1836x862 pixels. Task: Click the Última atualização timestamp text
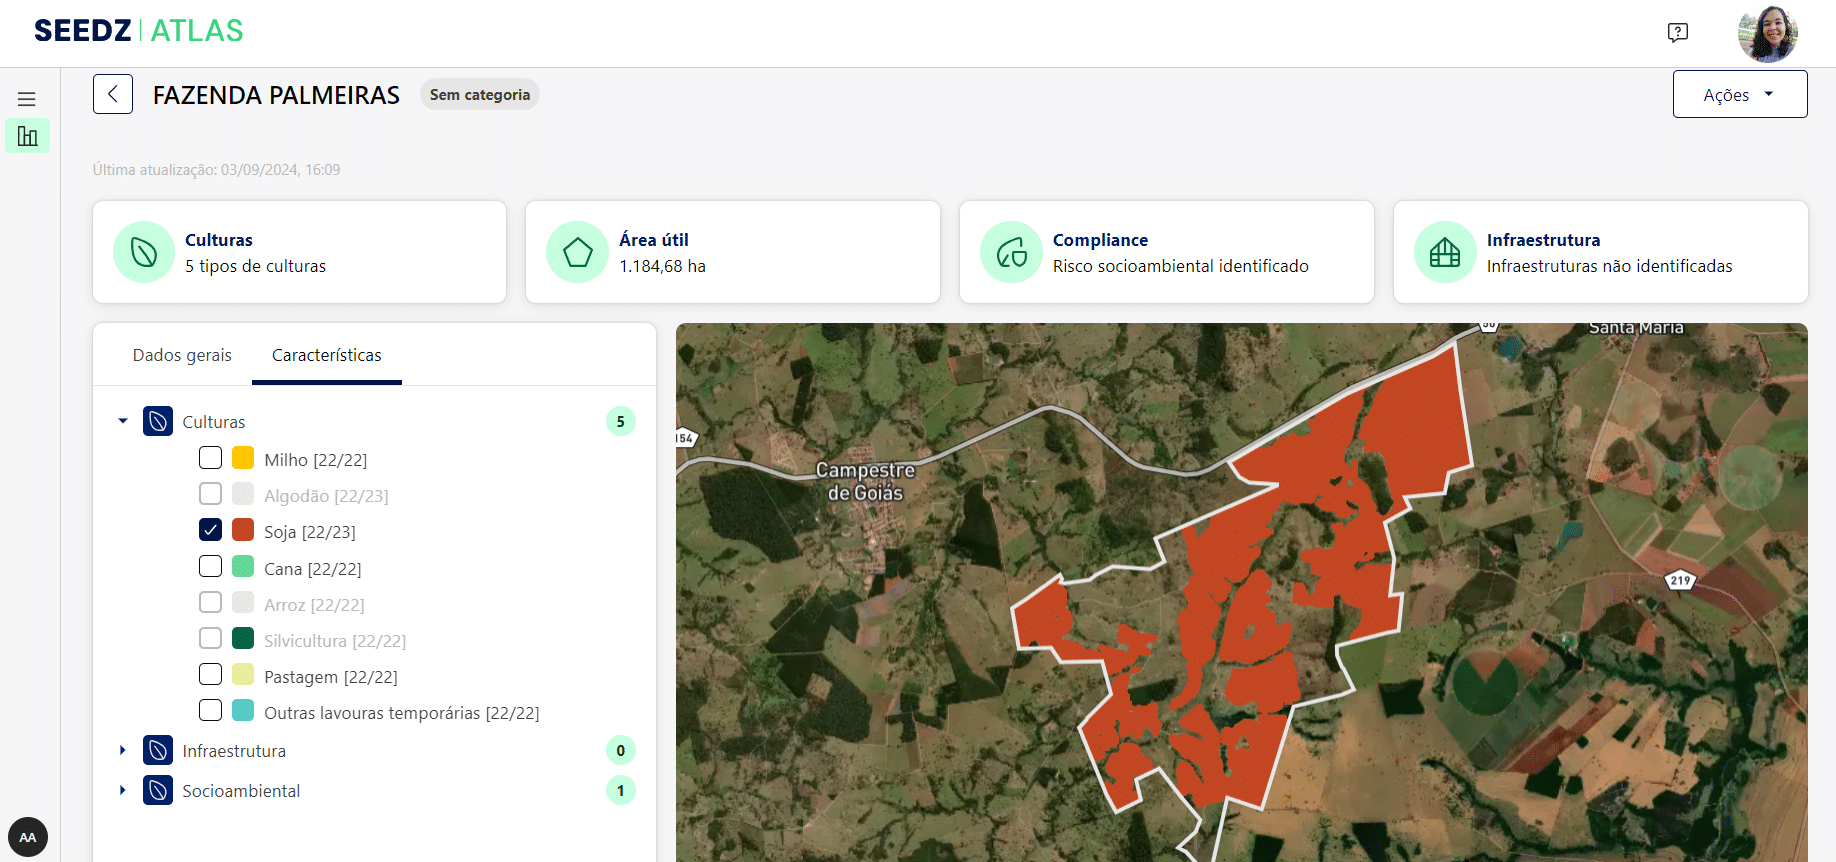coord(216,170)
